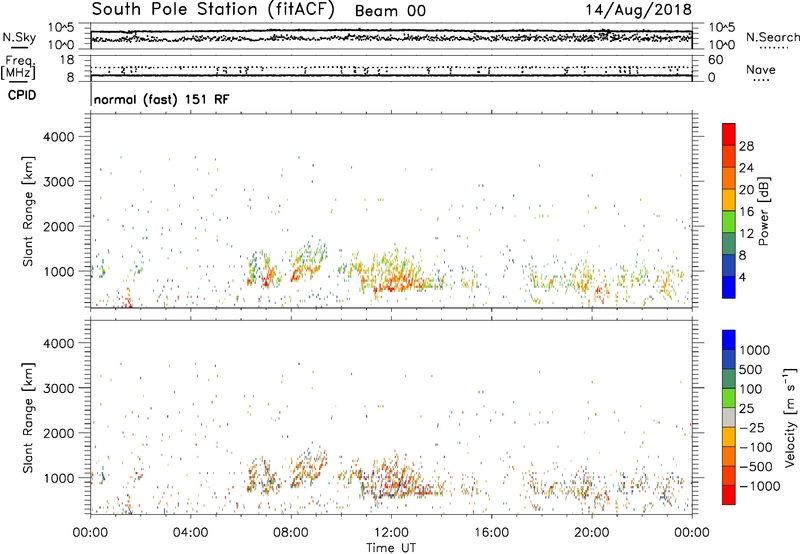
Task: Click the "Freq. [MHz]" axis label
Action: [x=18, y=67]
